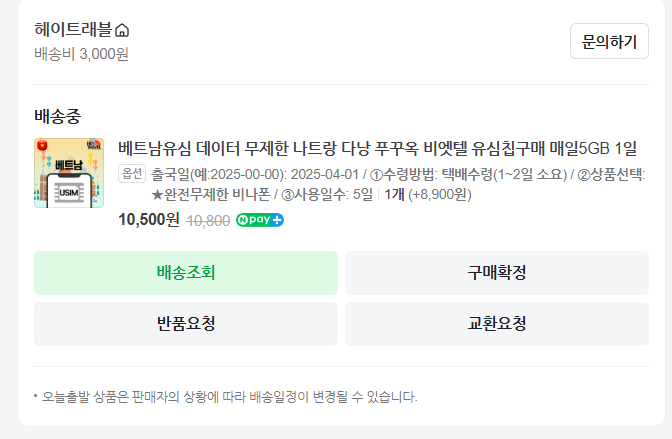The width and height of the screenshot is (672, 439).
Task: Request an exchange via 교환요청
Action: (x=497, y=324)
